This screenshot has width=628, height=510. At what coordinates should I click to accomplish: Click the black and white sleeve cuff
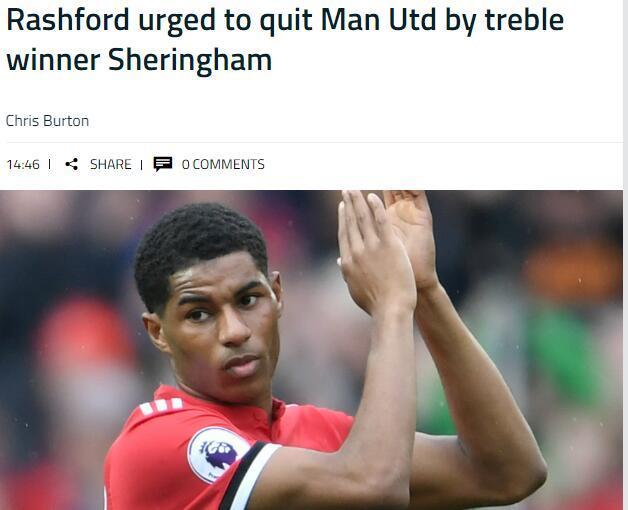[x=250, y=475]
